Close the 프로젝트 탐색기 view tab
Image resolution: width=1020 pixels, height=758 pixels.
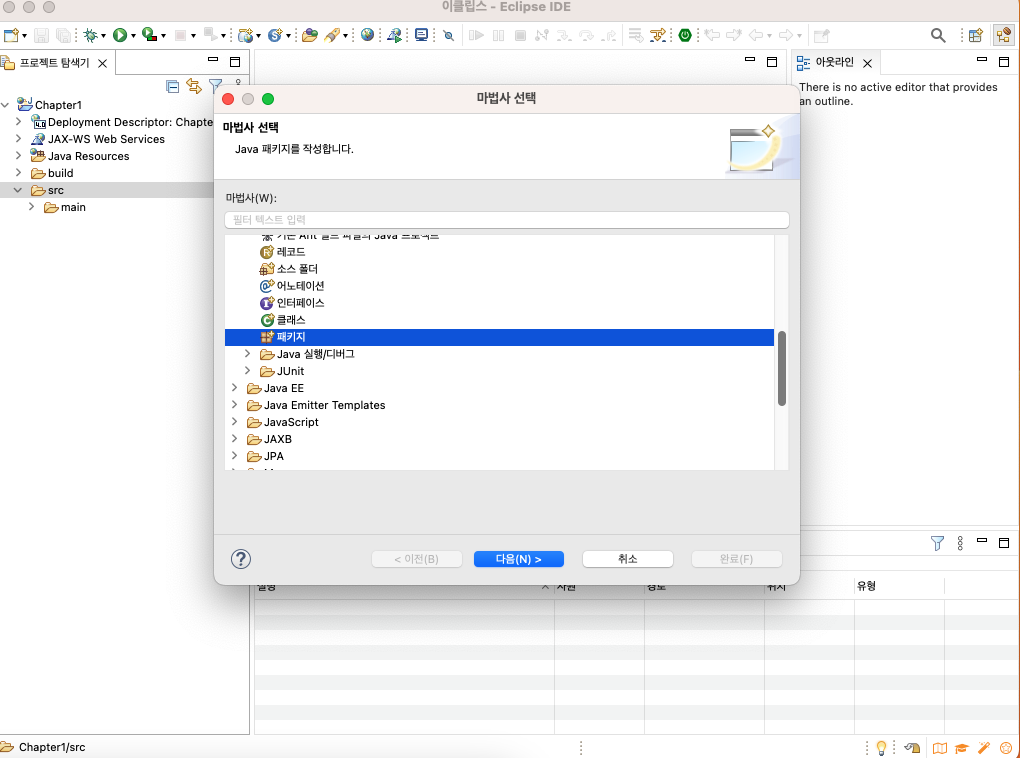click(x=102, y=63)
